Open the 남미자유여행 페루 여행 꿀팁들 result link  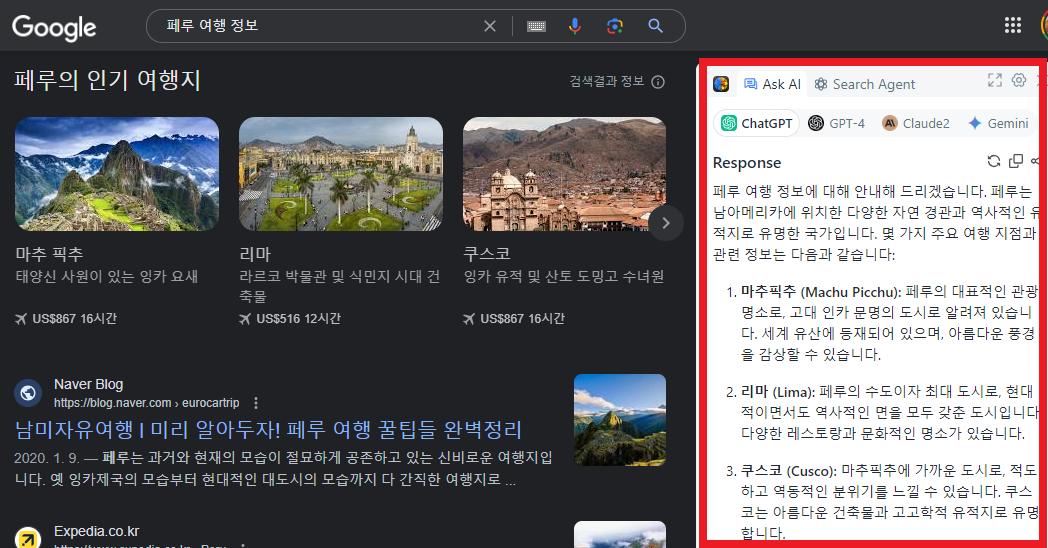tap(268, 430)
